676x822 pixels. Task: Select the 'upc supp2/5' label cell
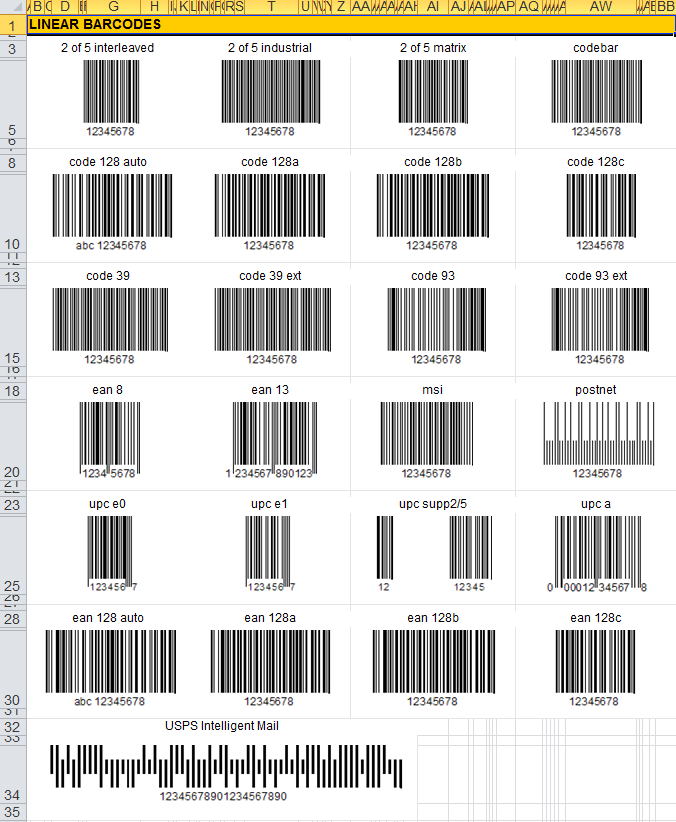pos(433,504)
